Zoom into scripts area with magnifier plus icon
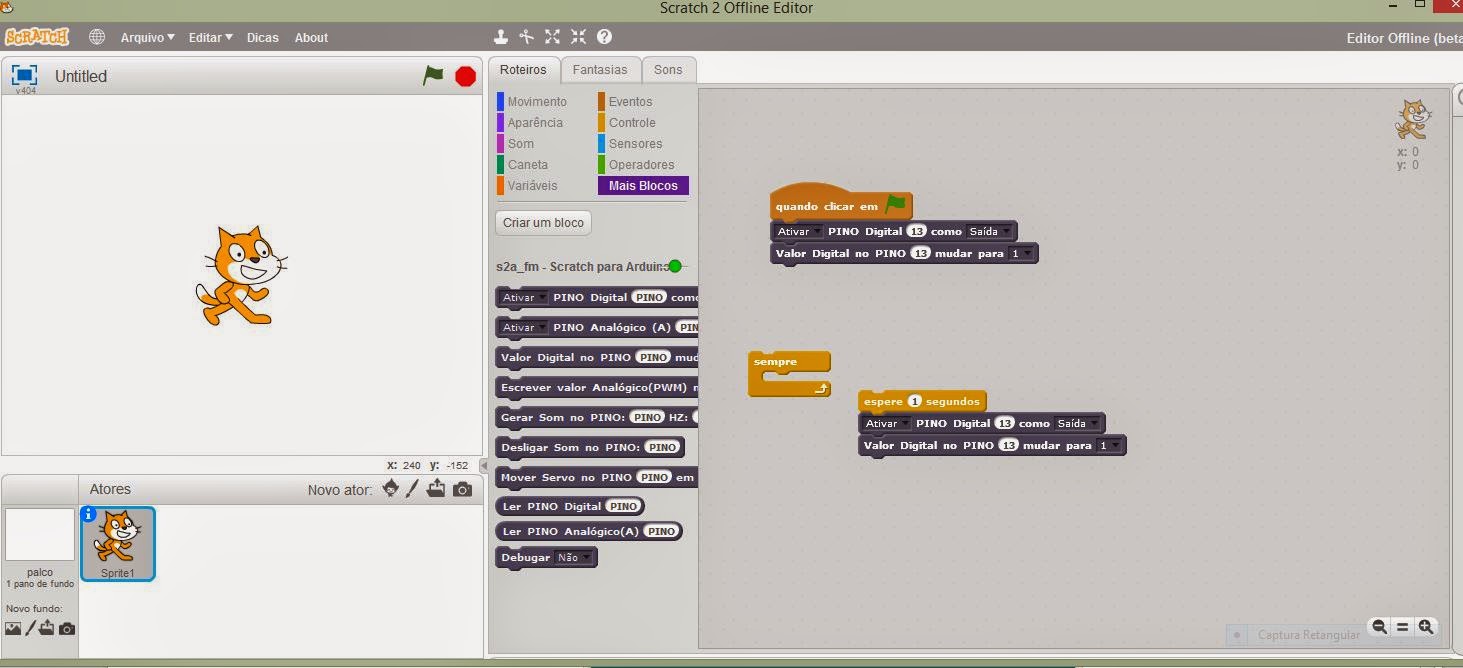The width and height of the screenshot is (1463, 668). click(x=1427, y=627)
